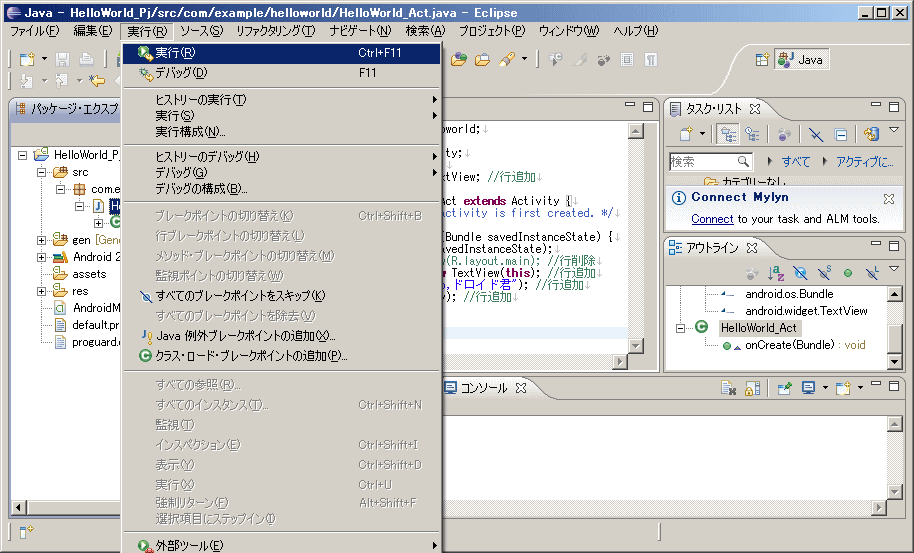The width and height of the screenshot is (914, 553).
Task: Choose デバッグの構成(B)... menu entry
Action: coord(282,189)
